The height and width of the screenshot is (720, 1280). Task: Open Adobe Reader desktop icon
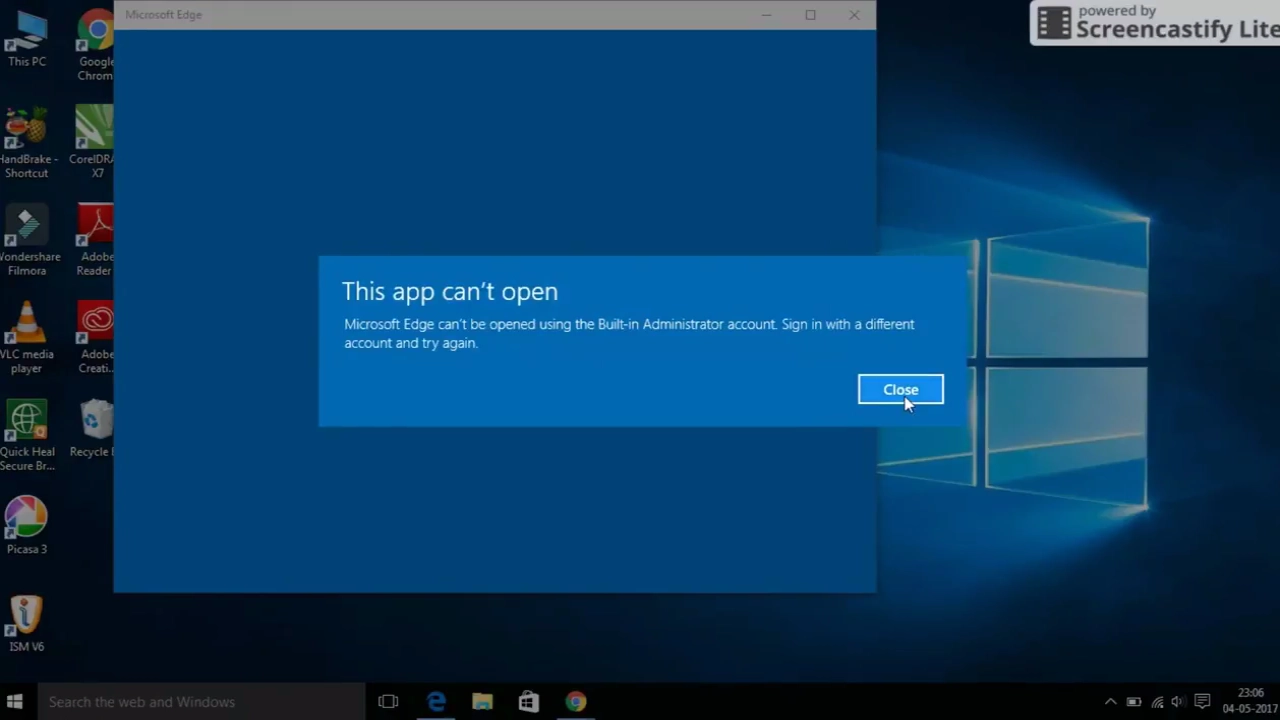point(95,241)
